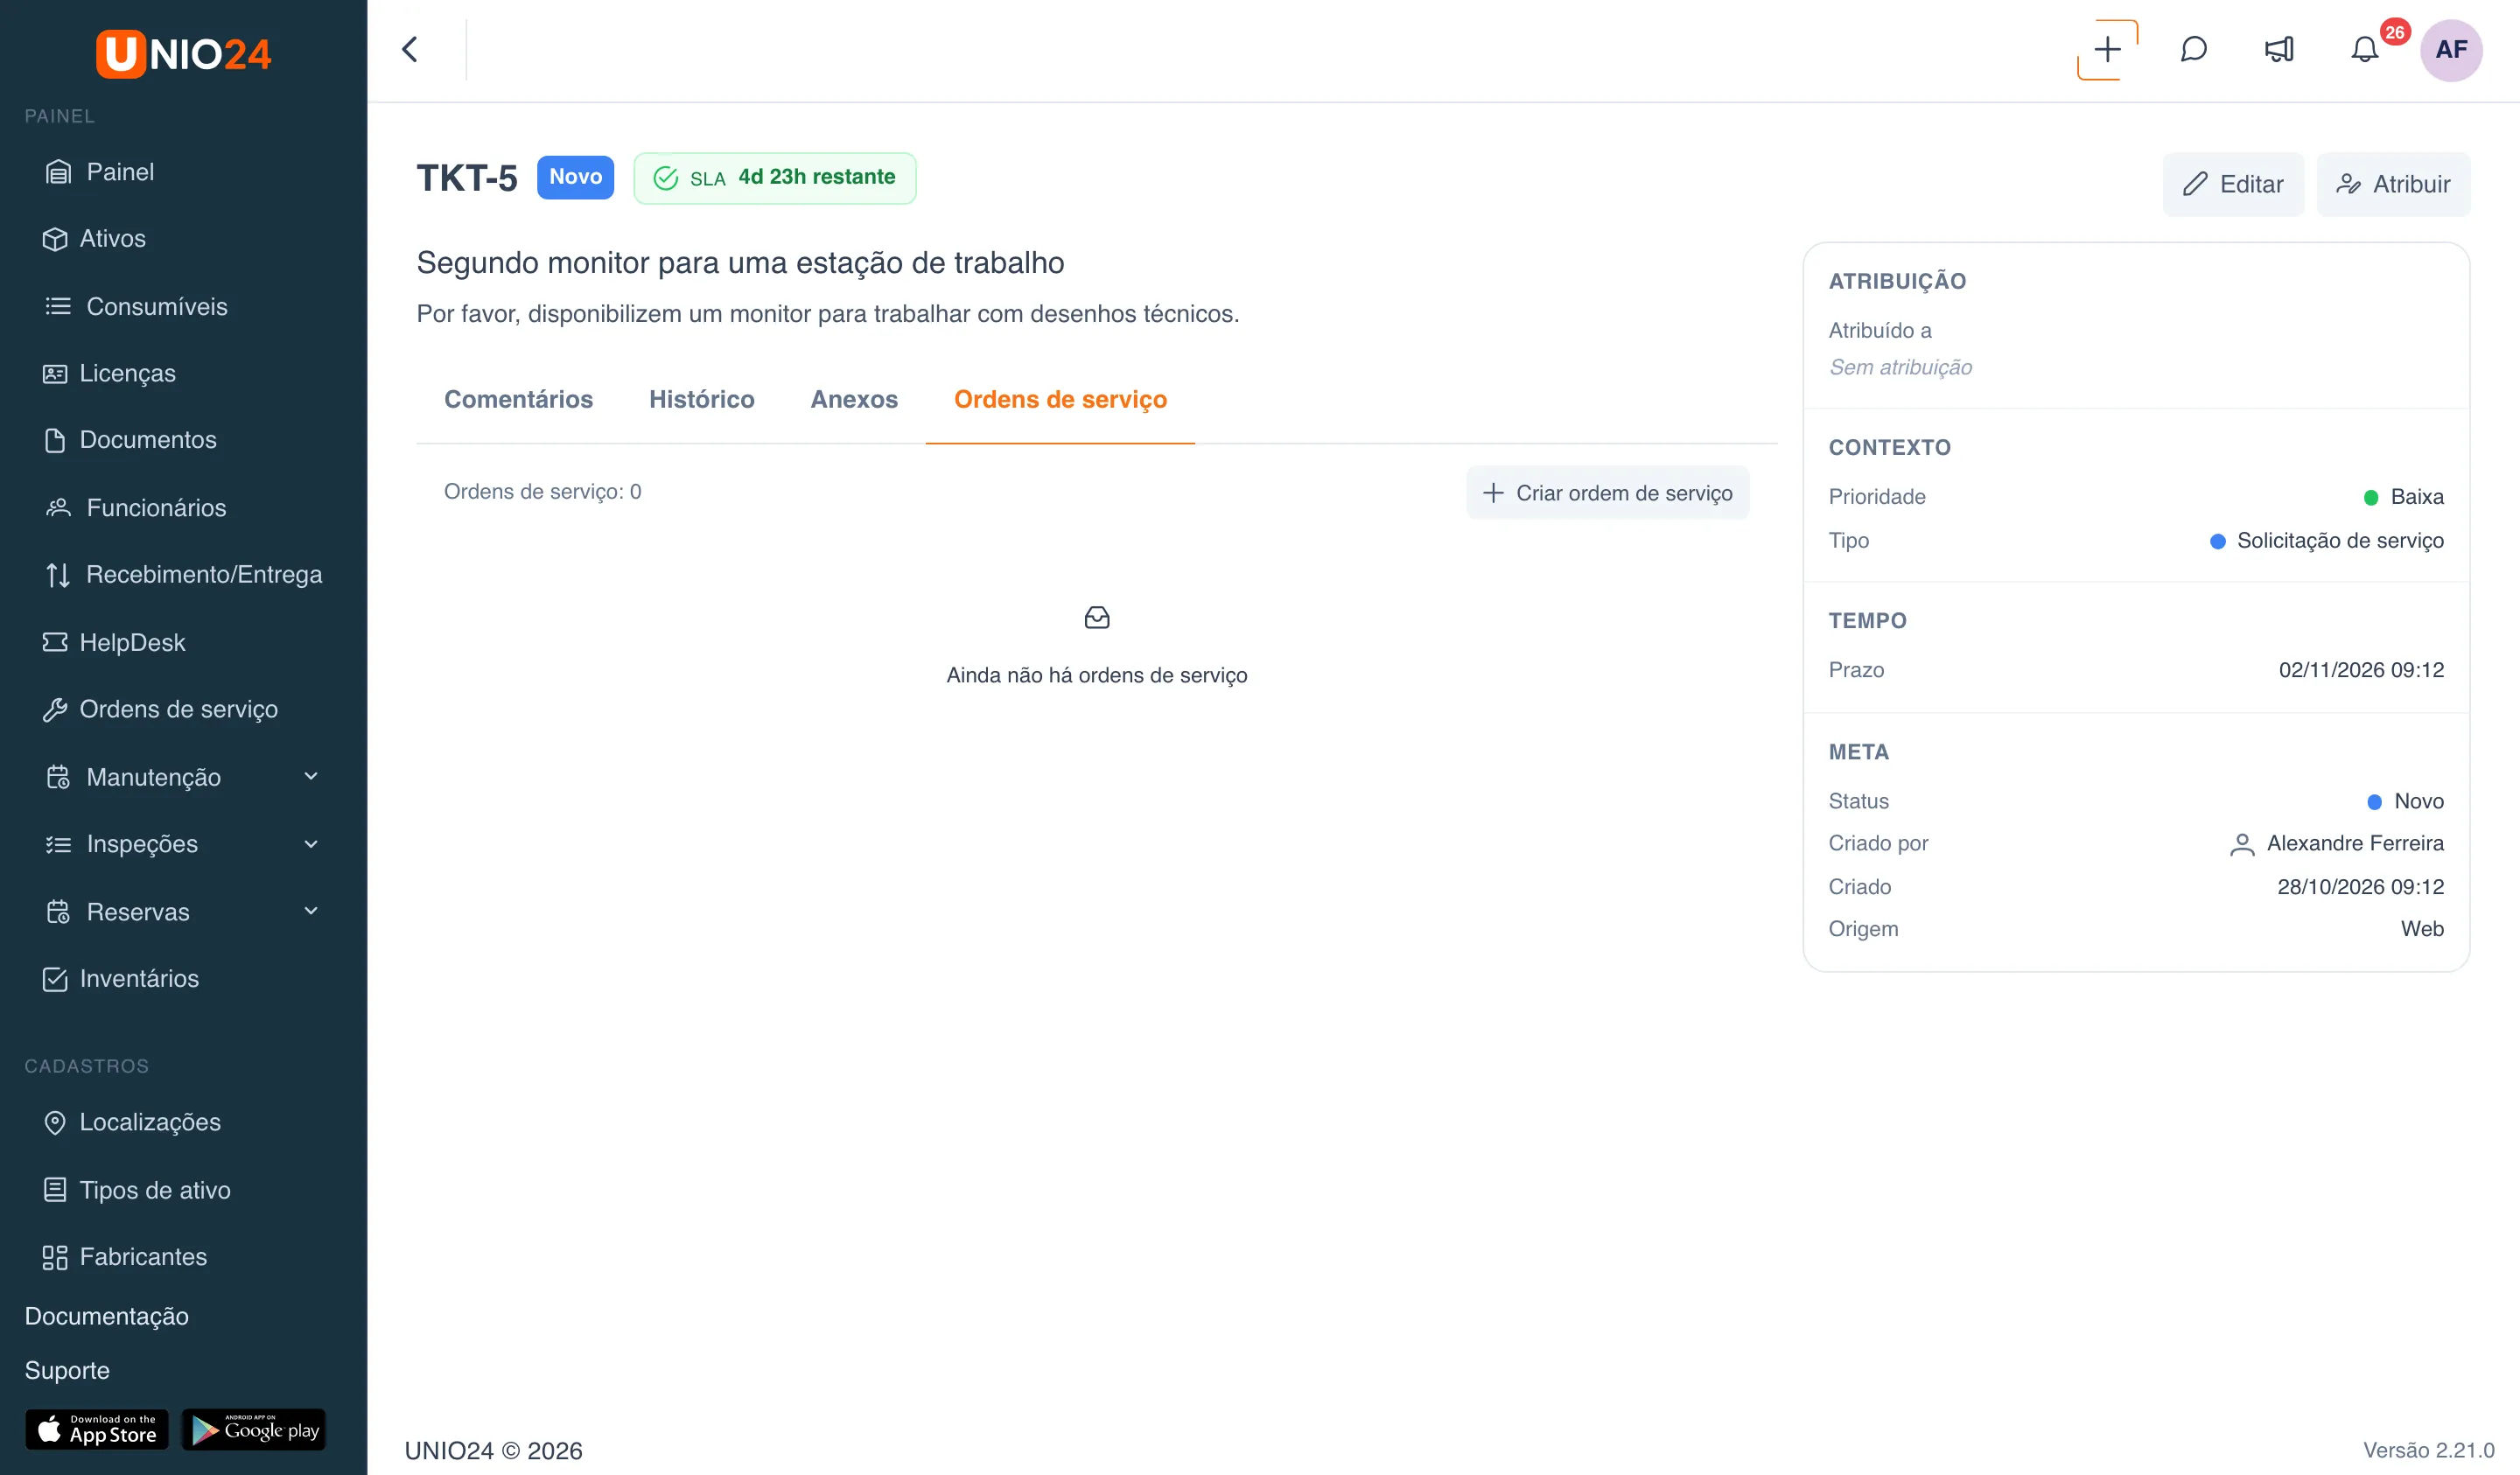
Task: Click the SLA 4d 23h restante badge
Action: (775, 178)
